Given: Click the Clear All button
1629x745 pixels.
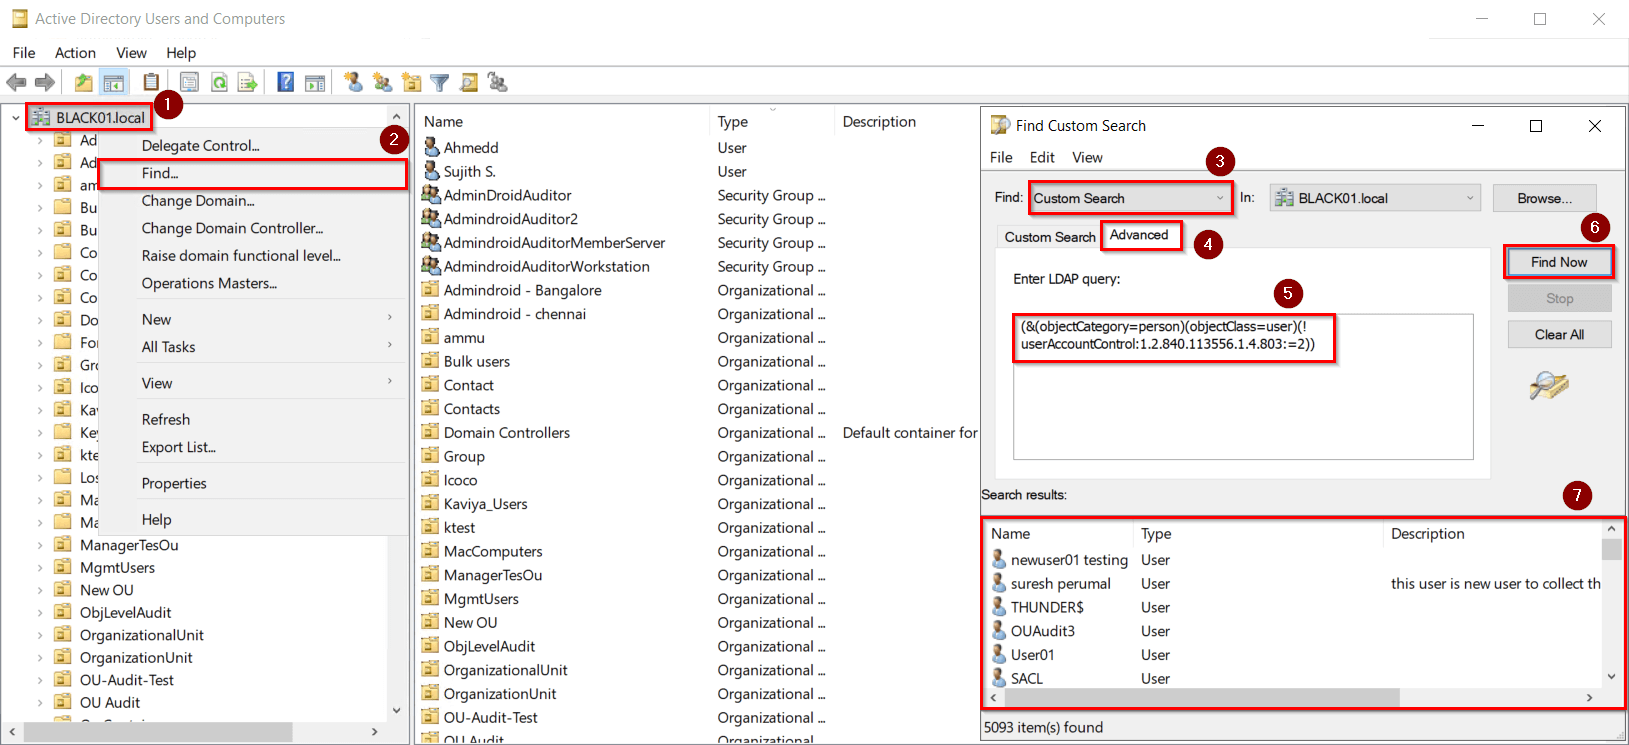Looking at the screenshot, I should pyautogui.click(x=1558, y=334).
